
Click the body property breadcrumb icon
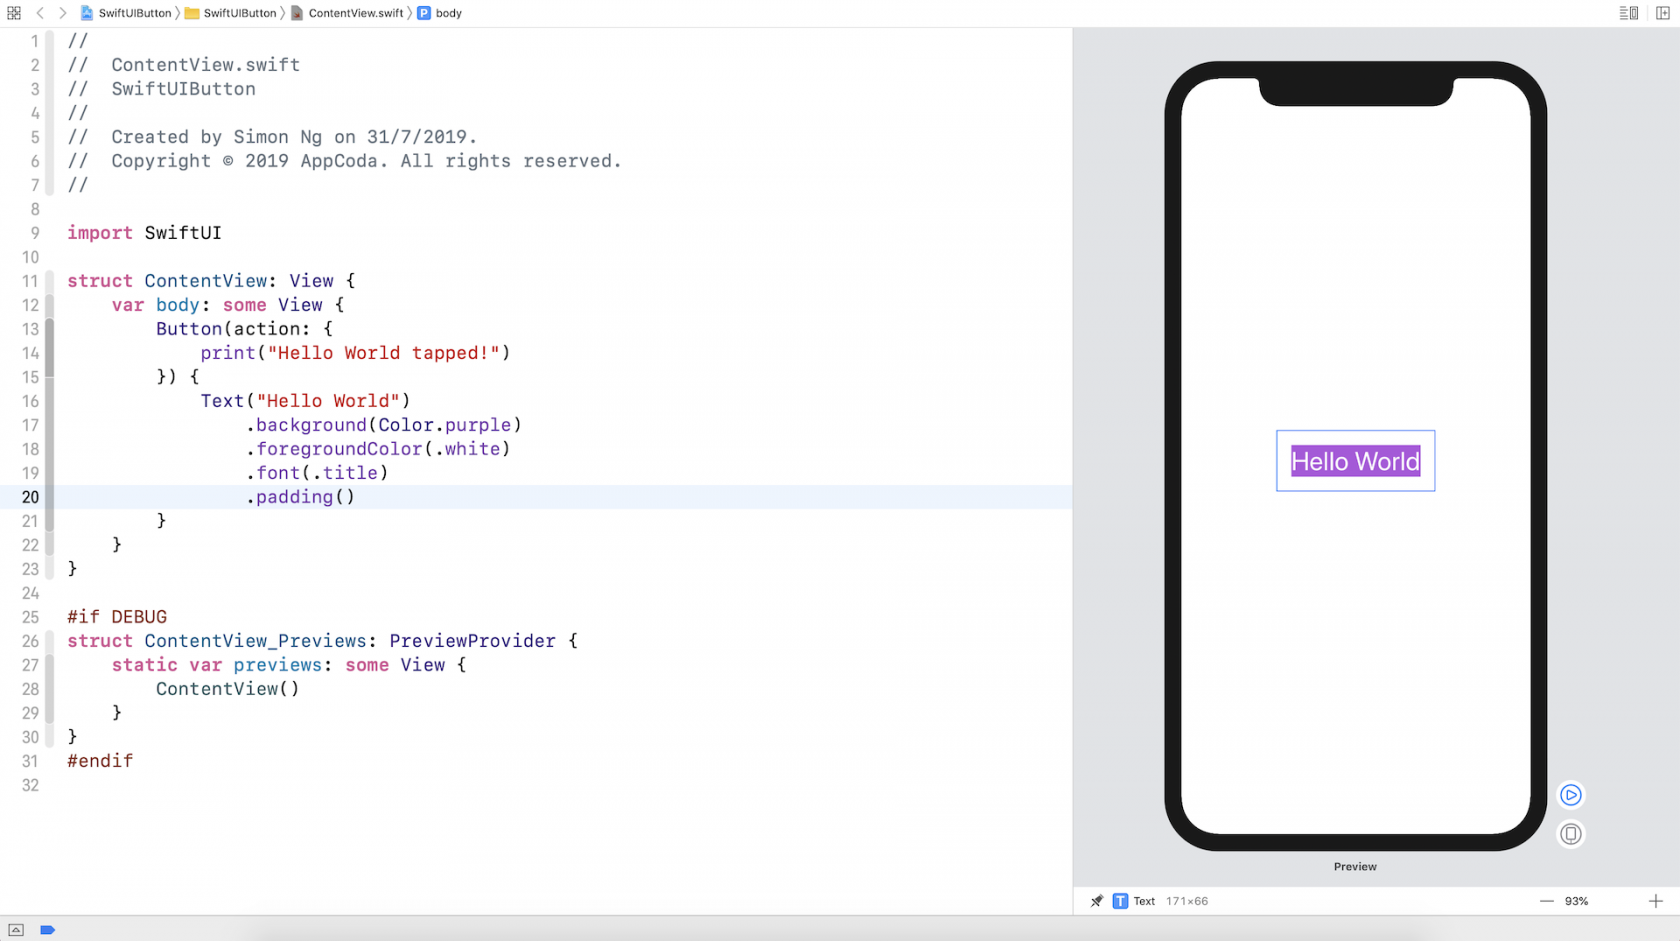426,13
